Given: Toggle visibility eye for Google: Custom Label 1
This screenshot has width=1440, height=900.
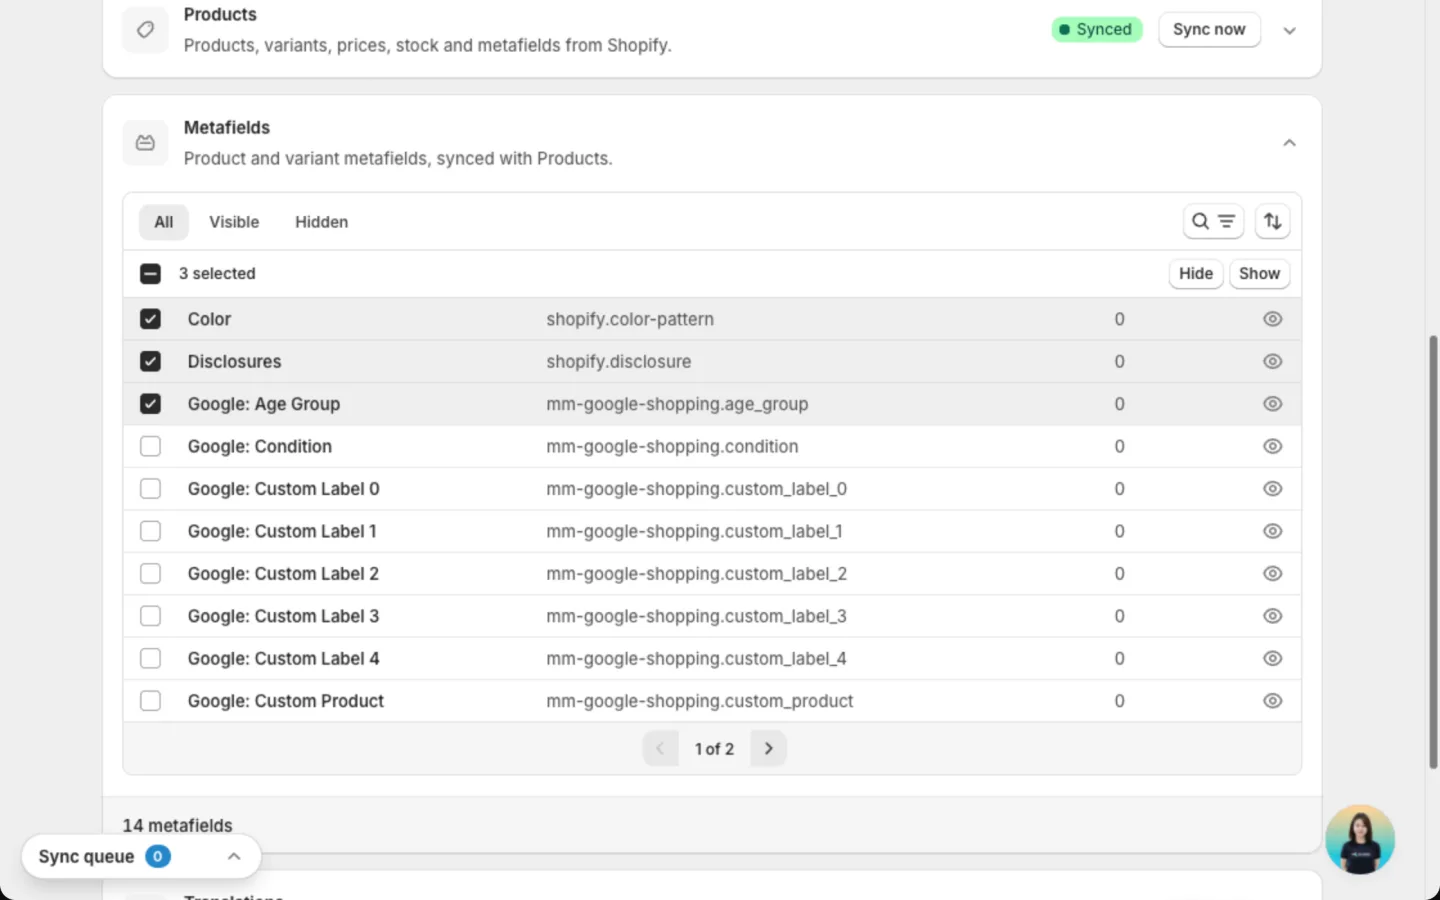Looking at the screenshot, I should tap(1272, 531).
